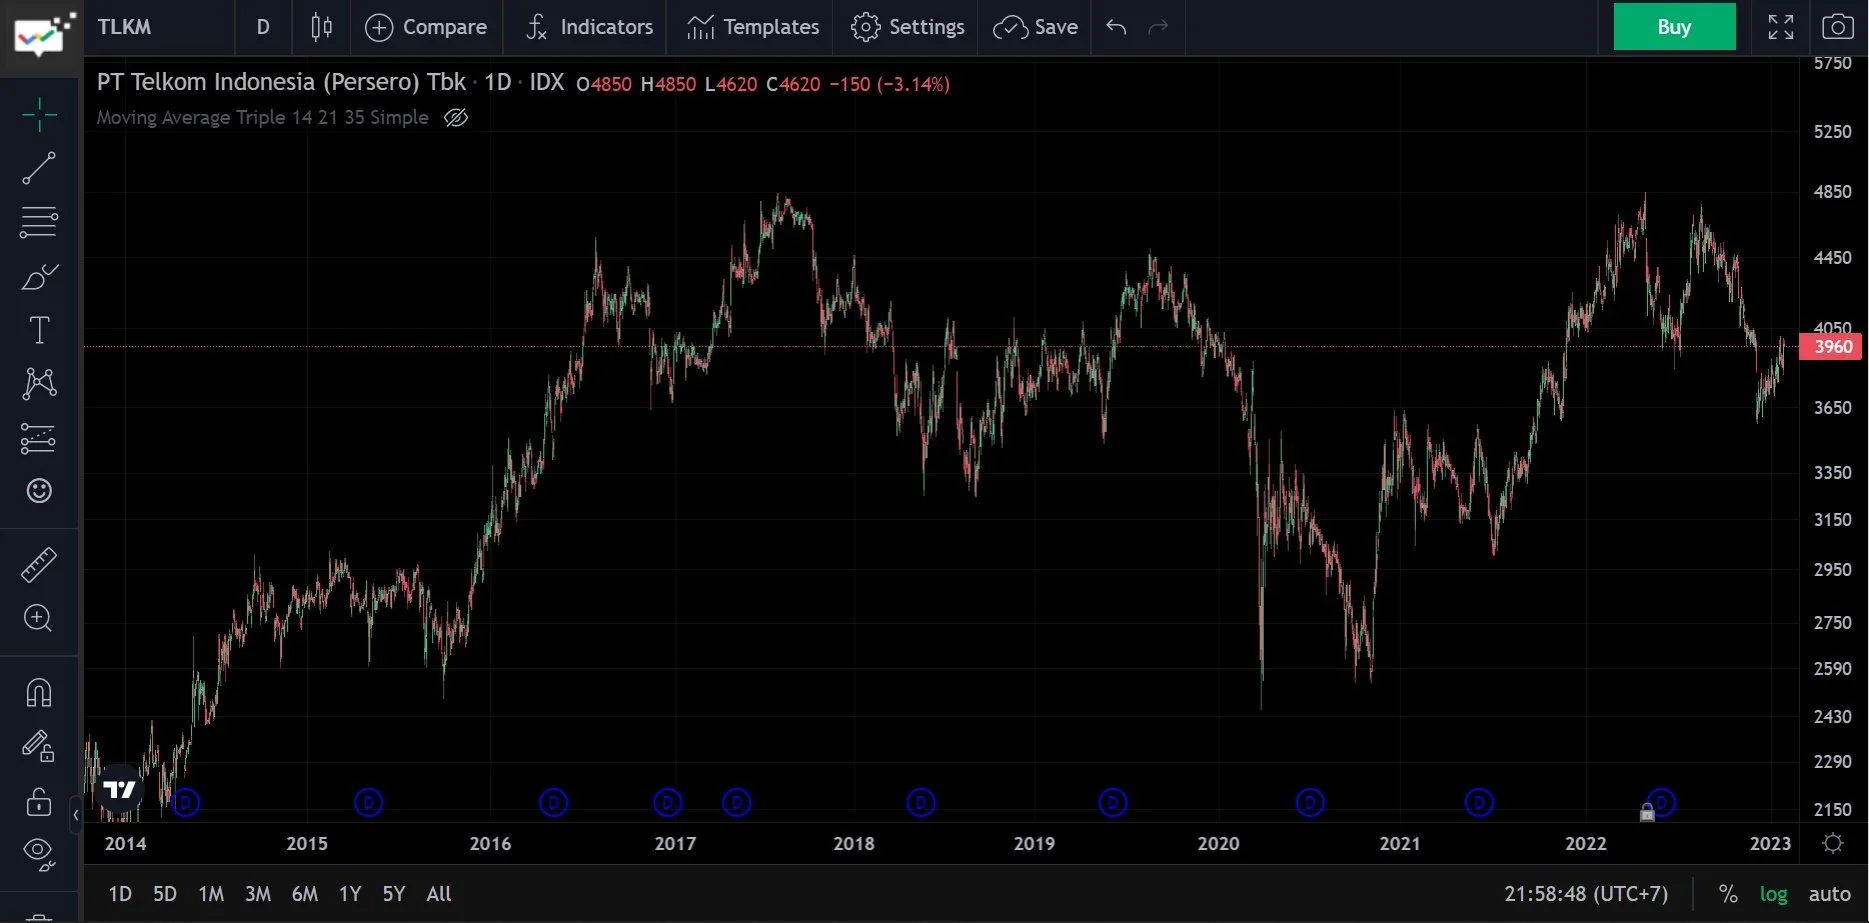
Task: Click the first dividend marker in 2014
Action: click(185, 802)
